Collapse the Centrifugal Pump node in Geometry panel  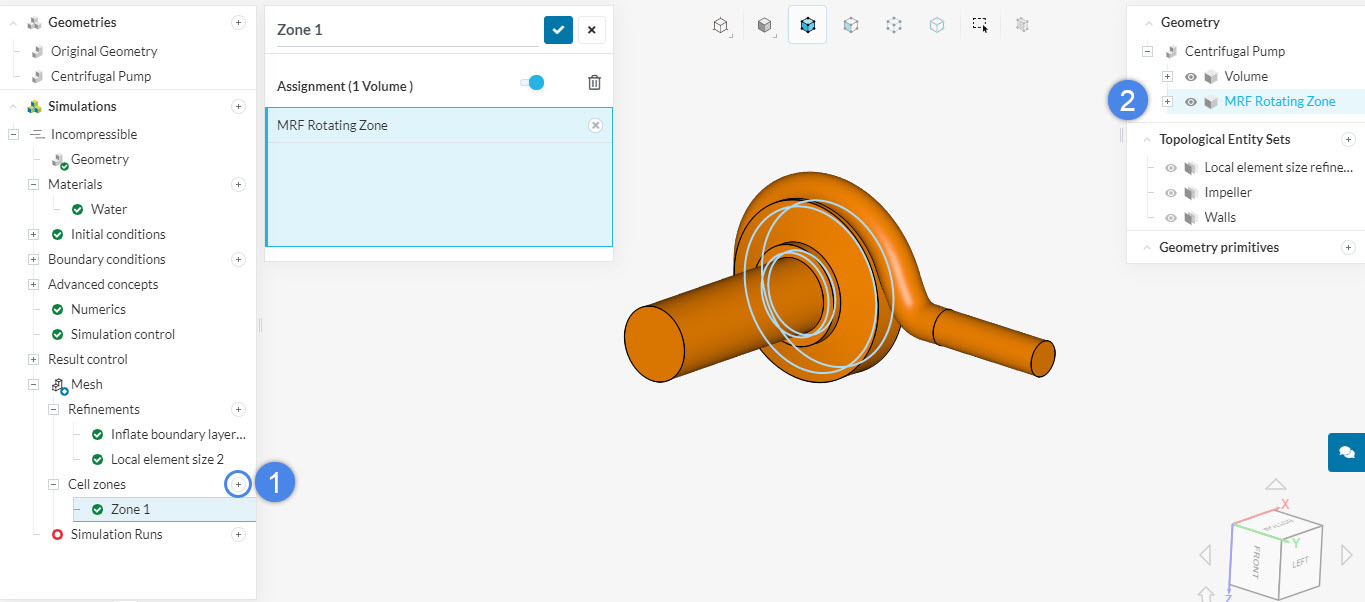click(1147, 51)
